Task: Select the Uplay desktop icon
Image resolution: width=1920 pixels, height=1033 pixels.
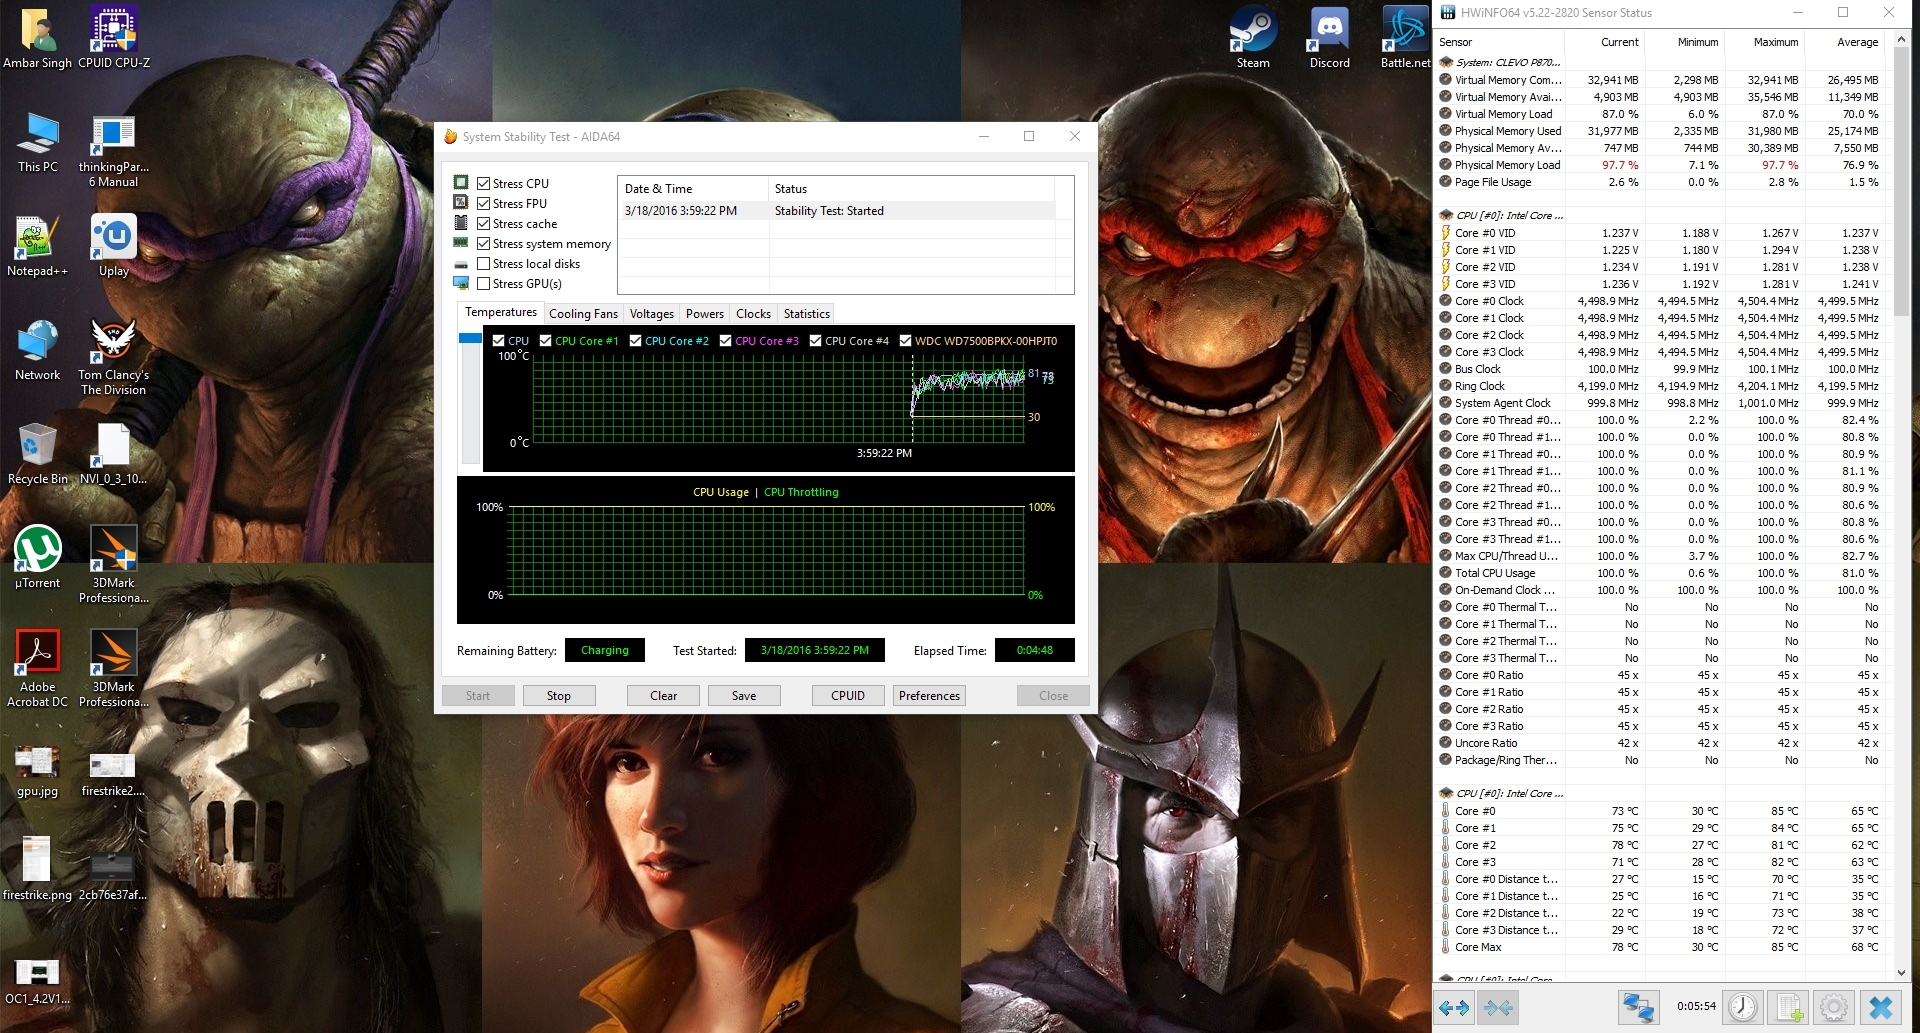Action: 114,246
